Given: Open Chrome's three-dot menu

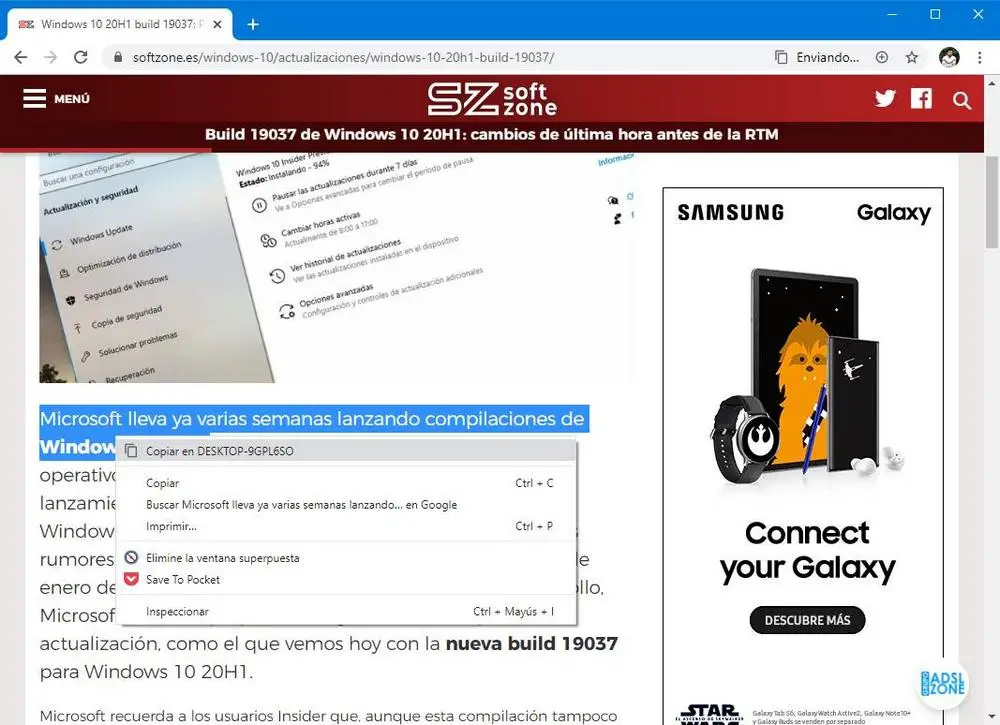Looking at the screenshot, I should tap(980, 57).
